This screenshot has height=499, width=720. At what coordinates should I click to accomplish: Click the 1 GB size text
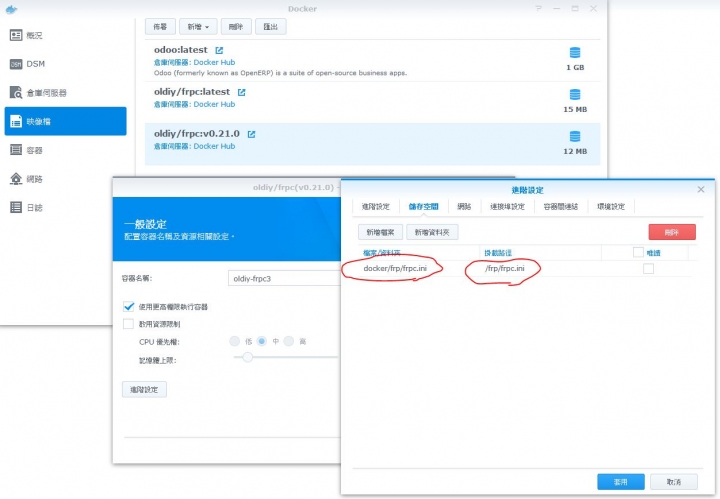[x=575, y=67]
